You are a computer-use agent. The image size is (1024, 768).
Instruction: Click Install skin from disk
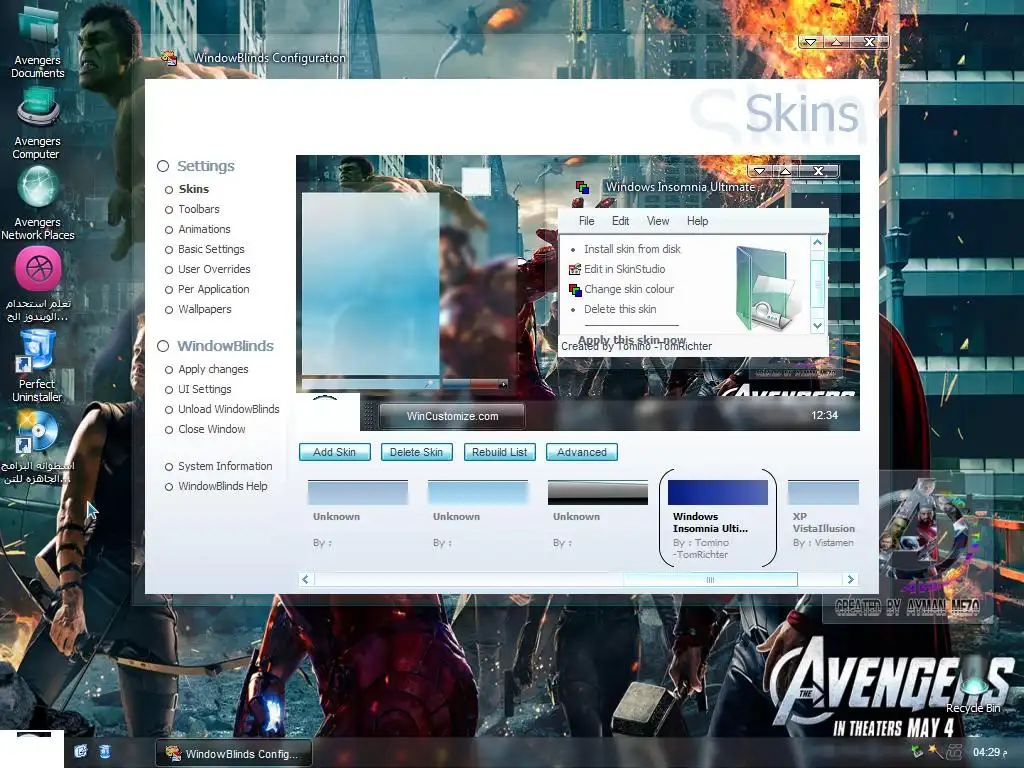click(x=632, y=249)
